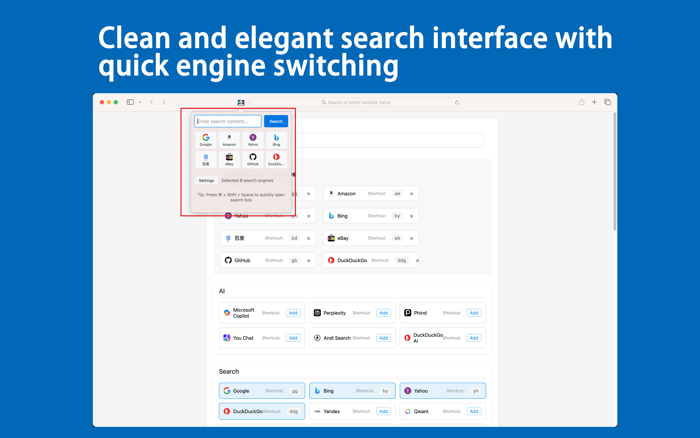Focus the Safari address bar
700x438 pixels.
355,102
